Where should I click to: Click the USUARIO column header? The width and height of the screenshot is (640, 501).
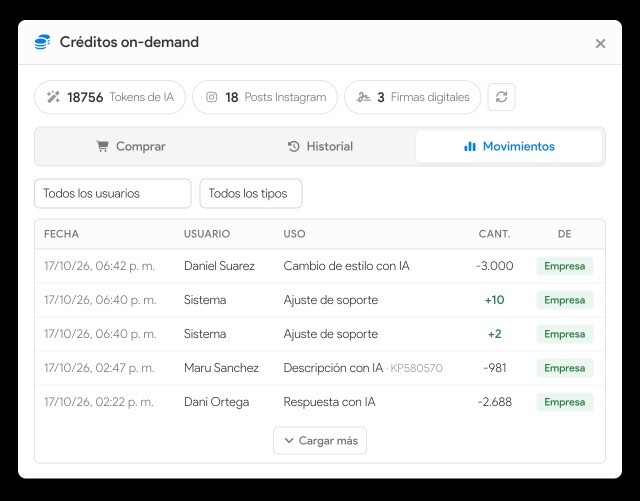(x=207, y=234)
